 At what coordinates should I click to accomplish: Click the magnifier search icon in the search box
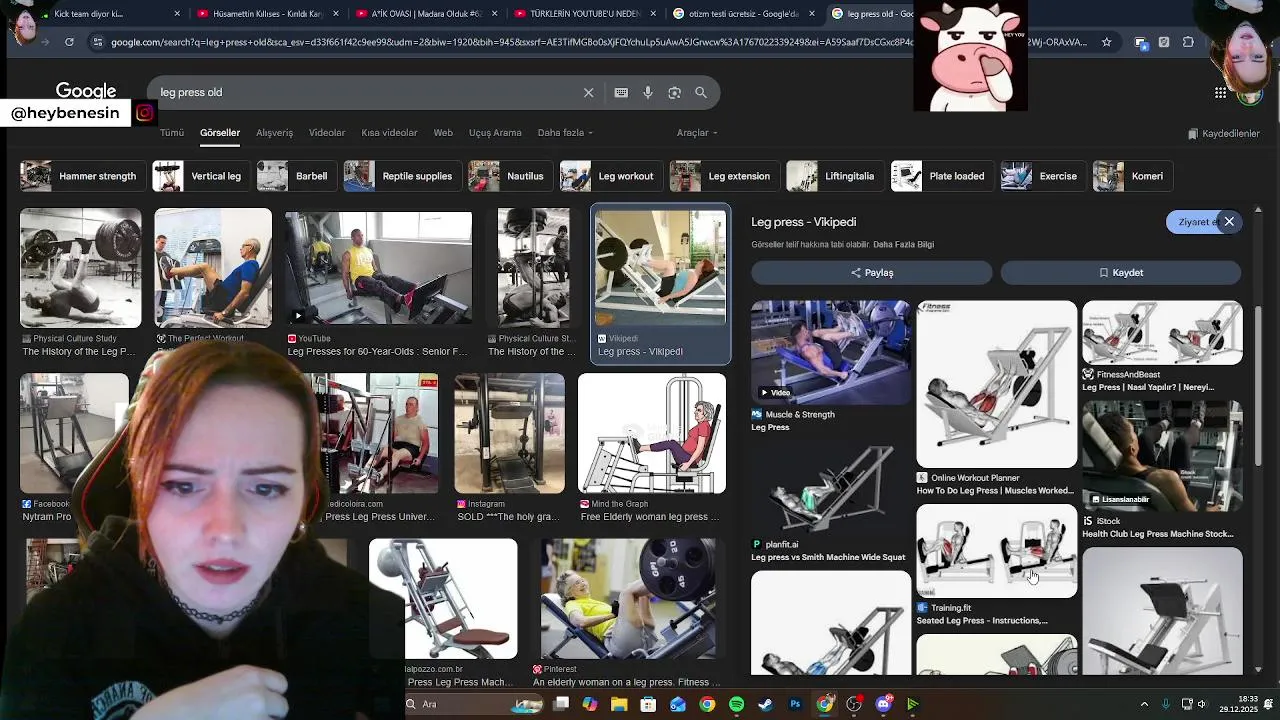tap(701, 93)
